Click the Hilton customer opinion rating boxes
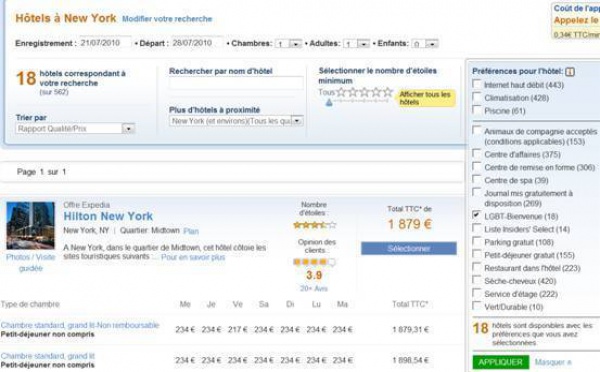Image resolution: width=600 pixels, height=372 pixels. click(x=314, y=262)
